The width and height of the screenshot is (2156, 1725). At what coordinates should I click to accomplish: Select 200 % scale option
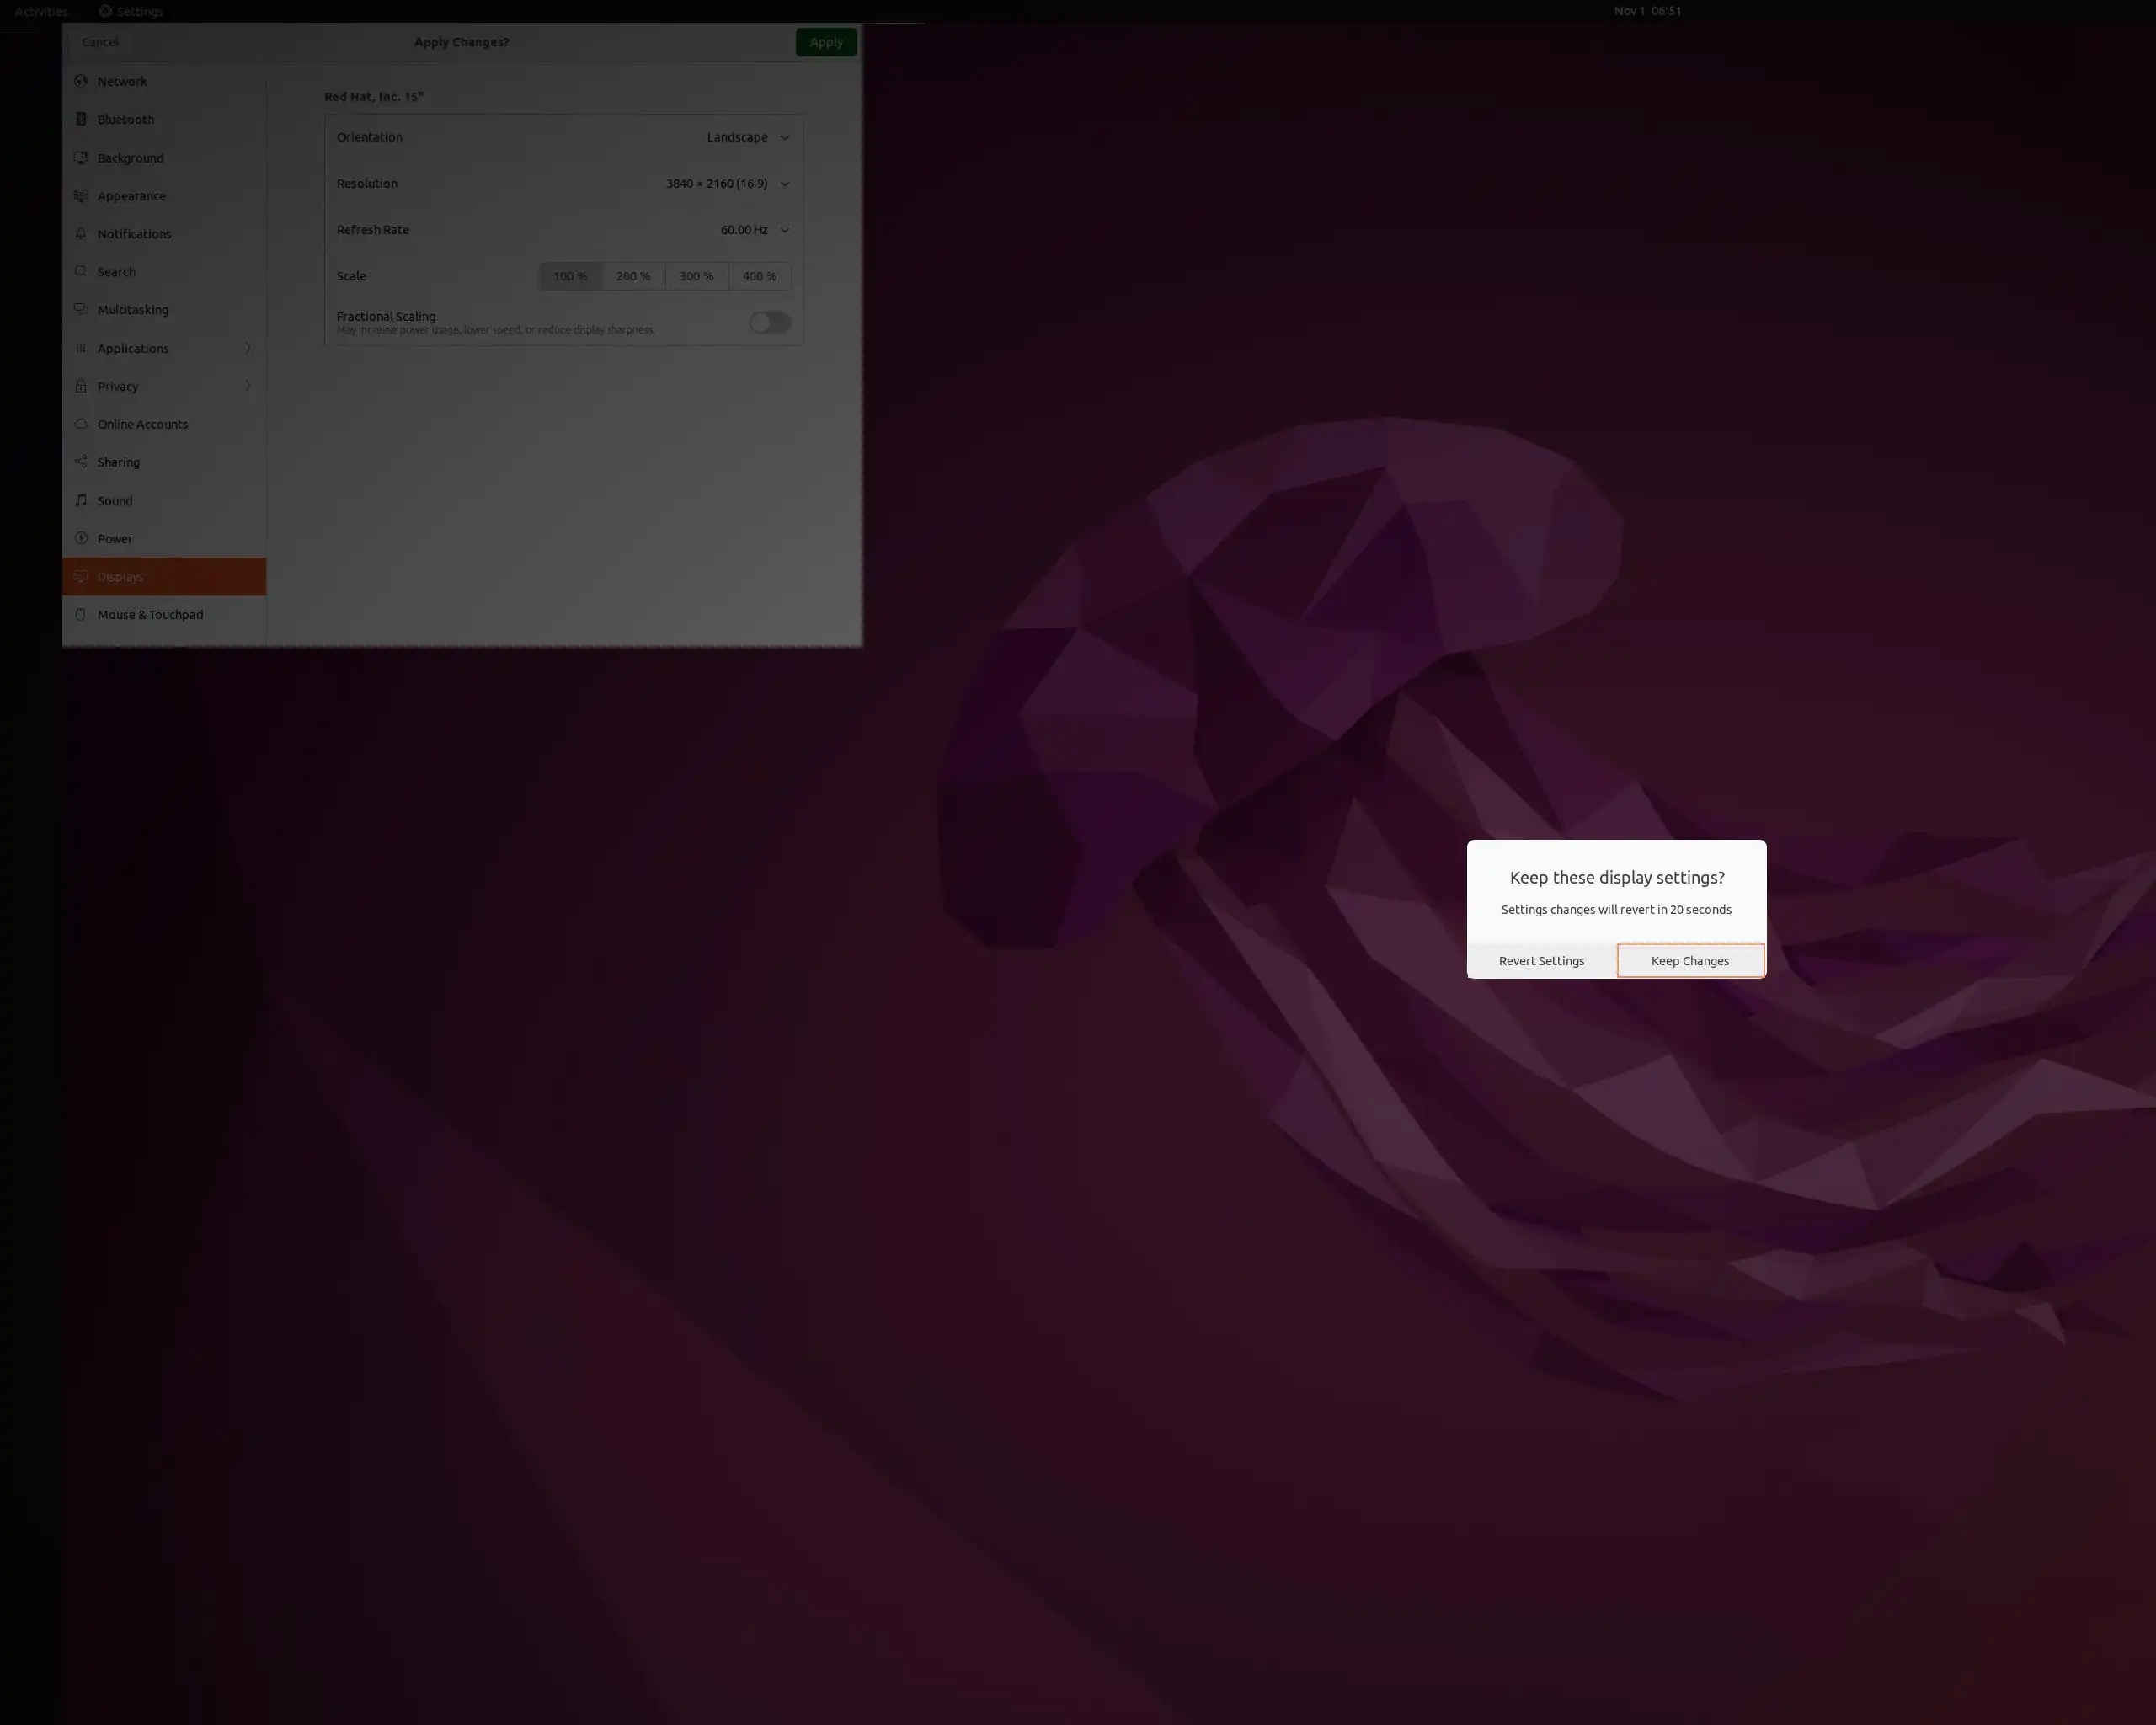tap(633, 276)
